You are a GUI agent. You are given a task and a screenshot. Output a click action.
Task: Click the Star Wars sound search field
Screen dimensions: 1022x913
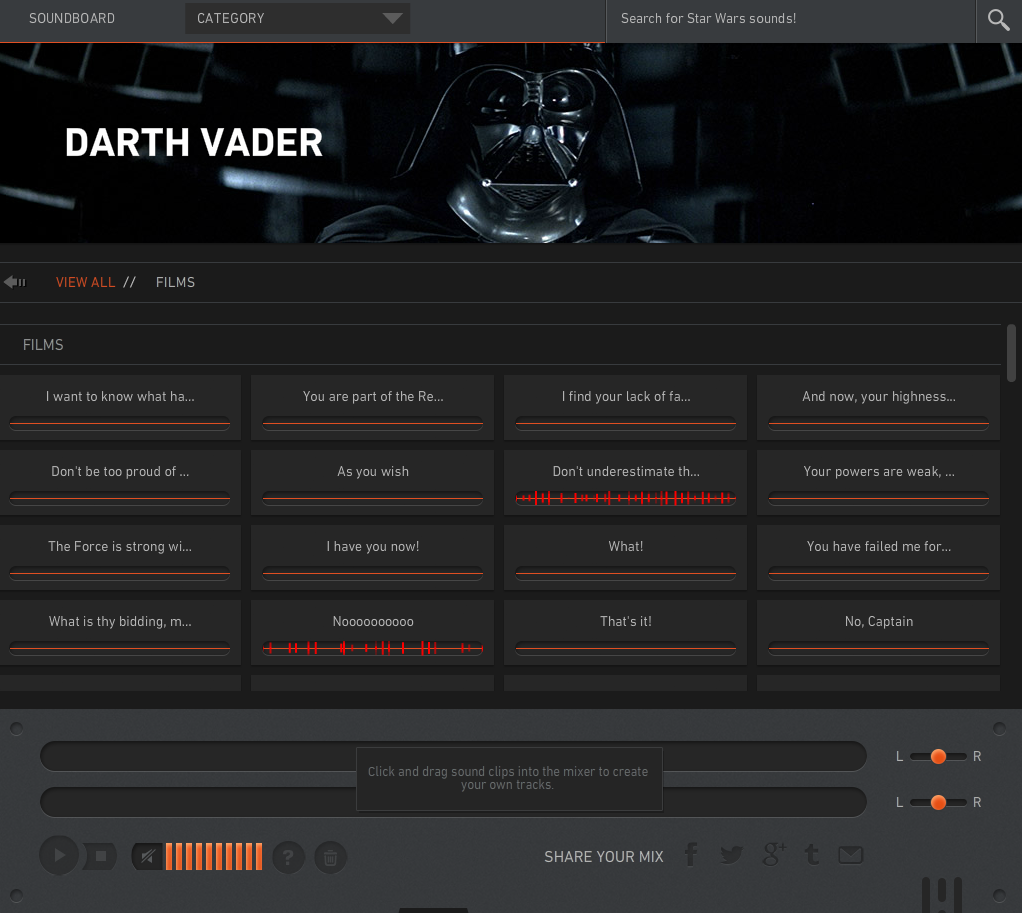[x=791, y=19]
